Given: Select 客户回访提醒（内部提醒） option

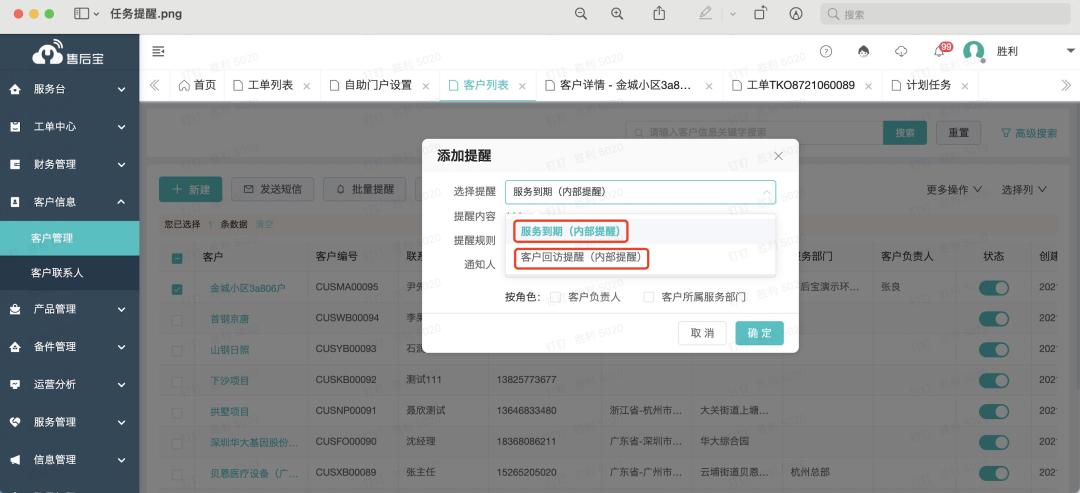Looking at the screenshot, I should pyautogui.click(x=581, y=258).
